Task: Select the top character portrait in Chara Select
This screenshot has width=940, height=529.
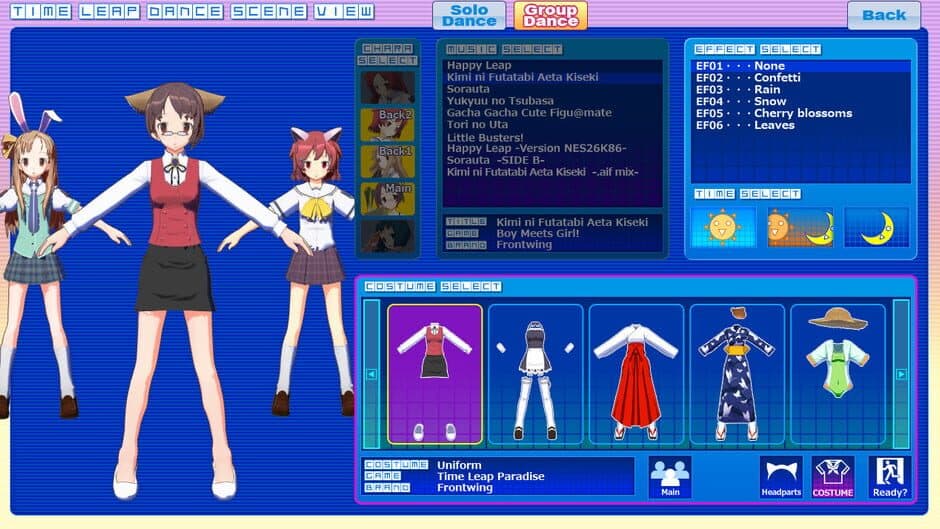Action: click(x=388, y=88)
